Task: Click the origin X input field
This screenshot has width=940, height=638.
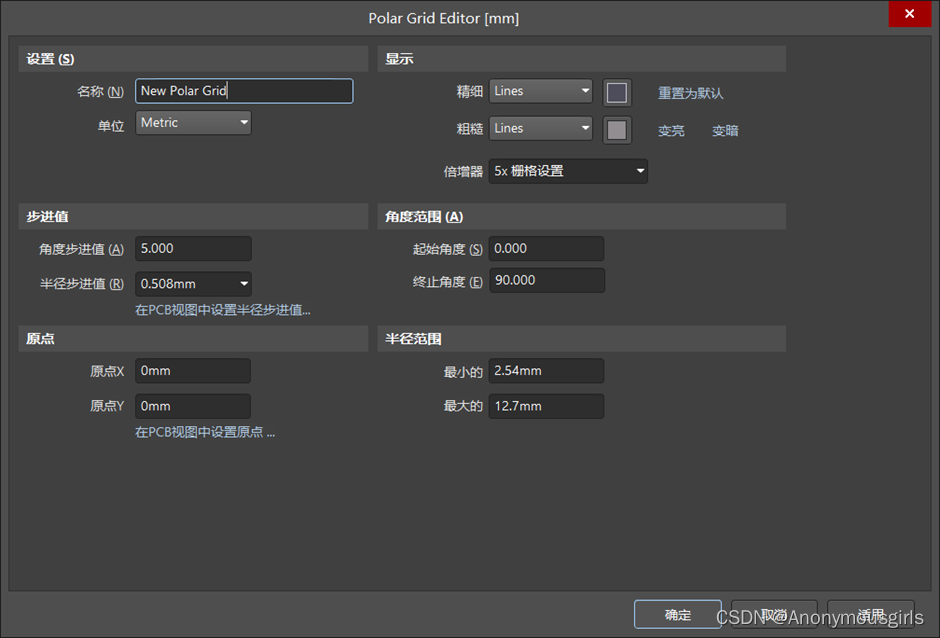Action: tap(193, 371)
